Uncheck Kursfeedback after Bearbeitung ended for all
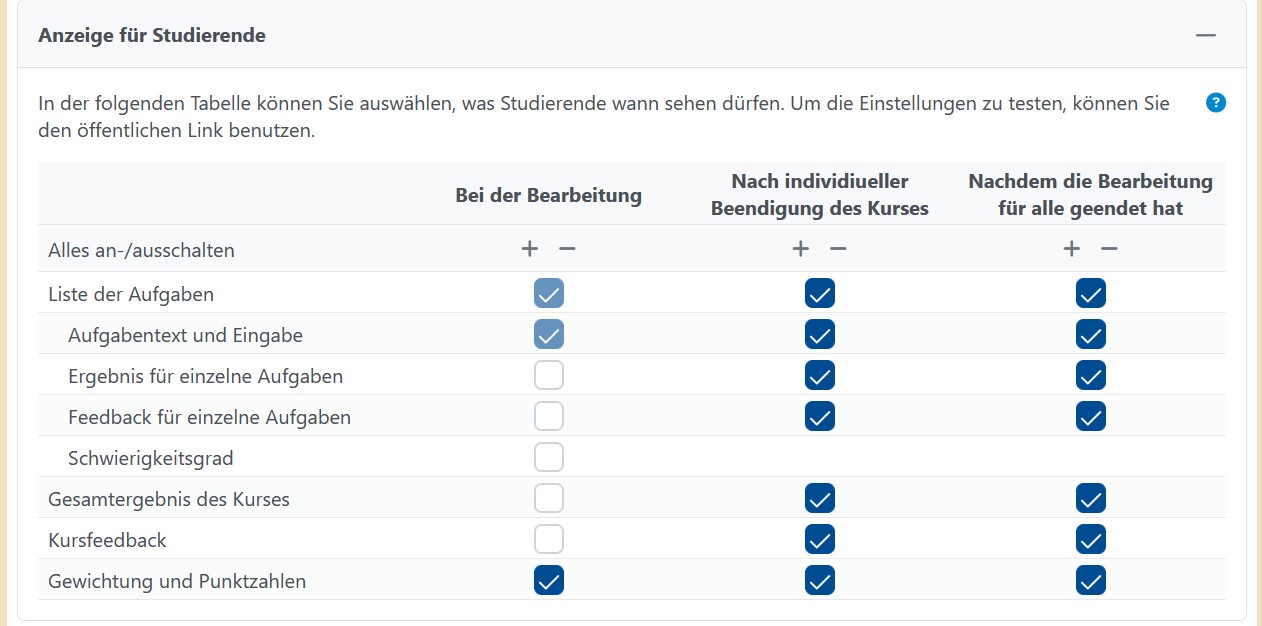The height and width of the screenshot is (626, 1262). click(1091, 540)
